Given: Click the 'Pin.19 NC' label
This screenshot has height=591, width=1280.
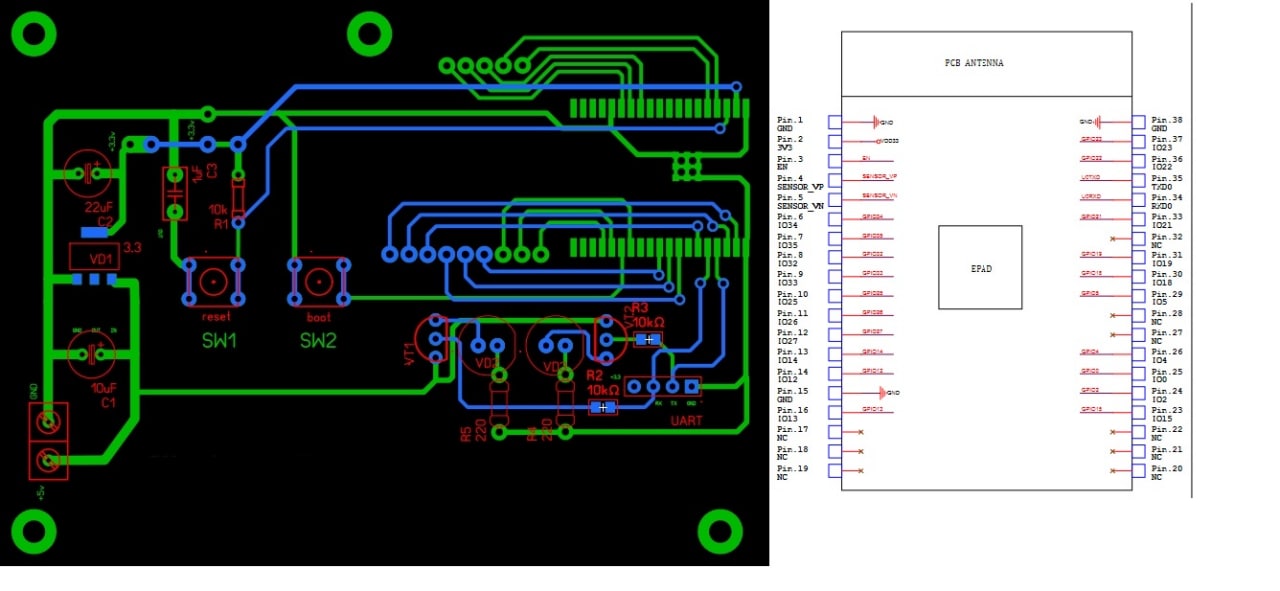Looking at the screenshot, I should [x=792, y=473].
